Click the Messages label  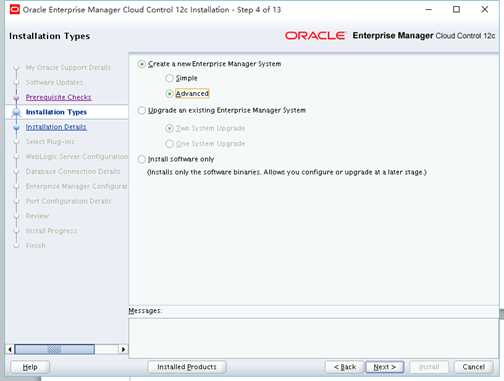point(145,311)
